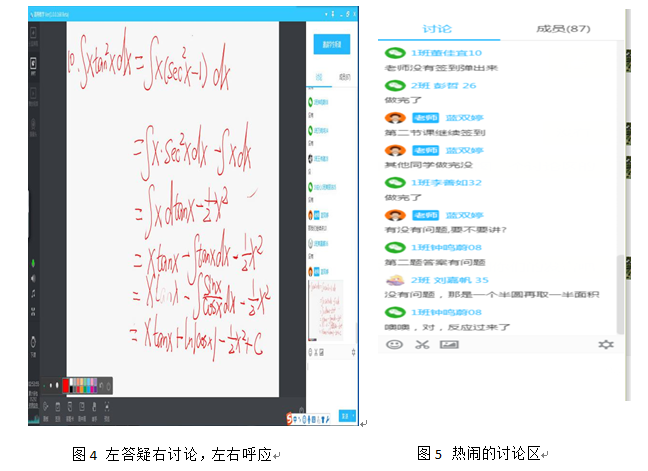Select message text 其他同学做完没
Viewport: 648px width, 471px height.
pos(429,165)
